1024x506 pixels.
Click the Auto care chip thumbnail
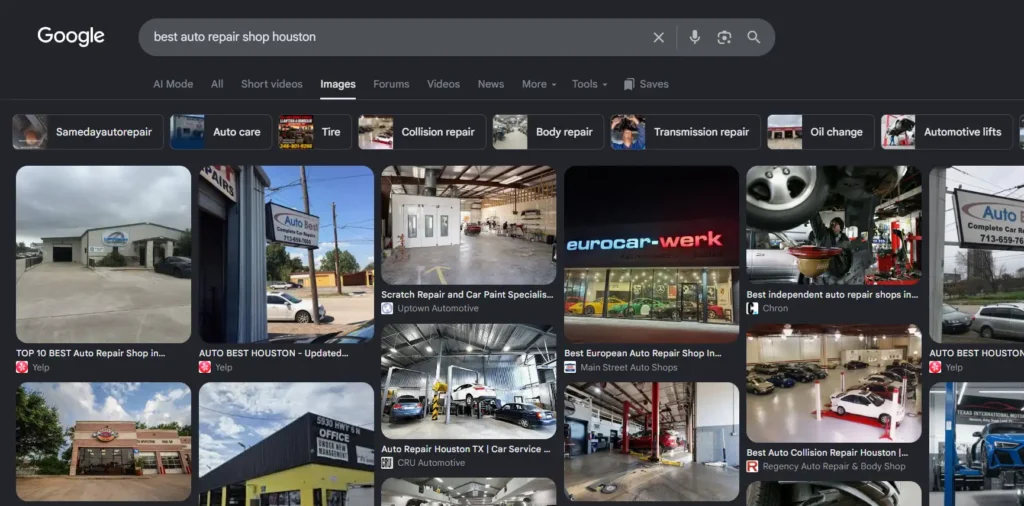click(187, 132)
